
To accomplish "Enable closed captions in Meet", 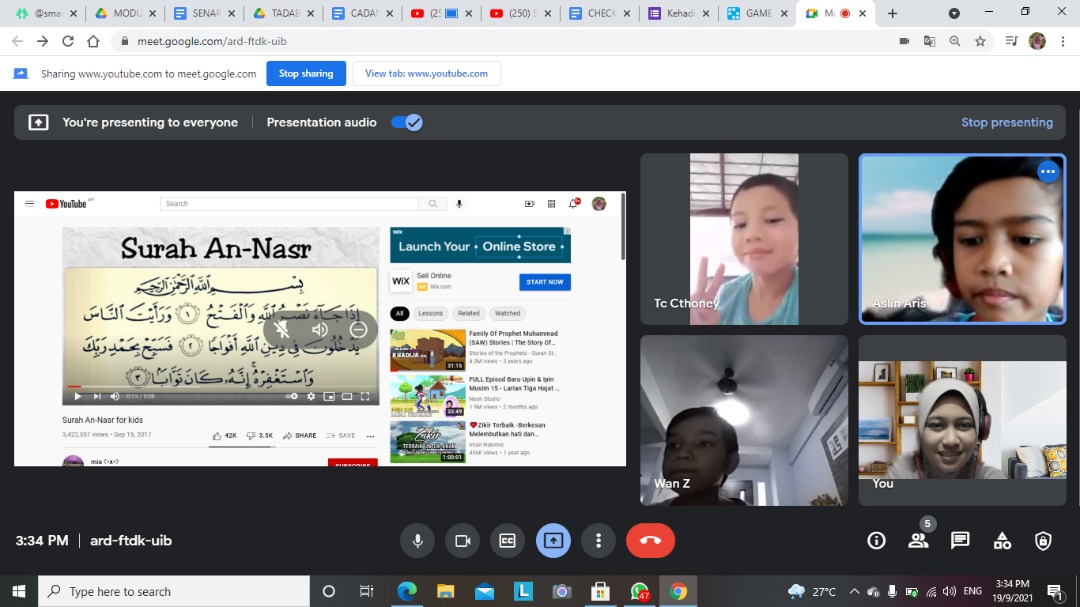I will [x=508, y=541].
